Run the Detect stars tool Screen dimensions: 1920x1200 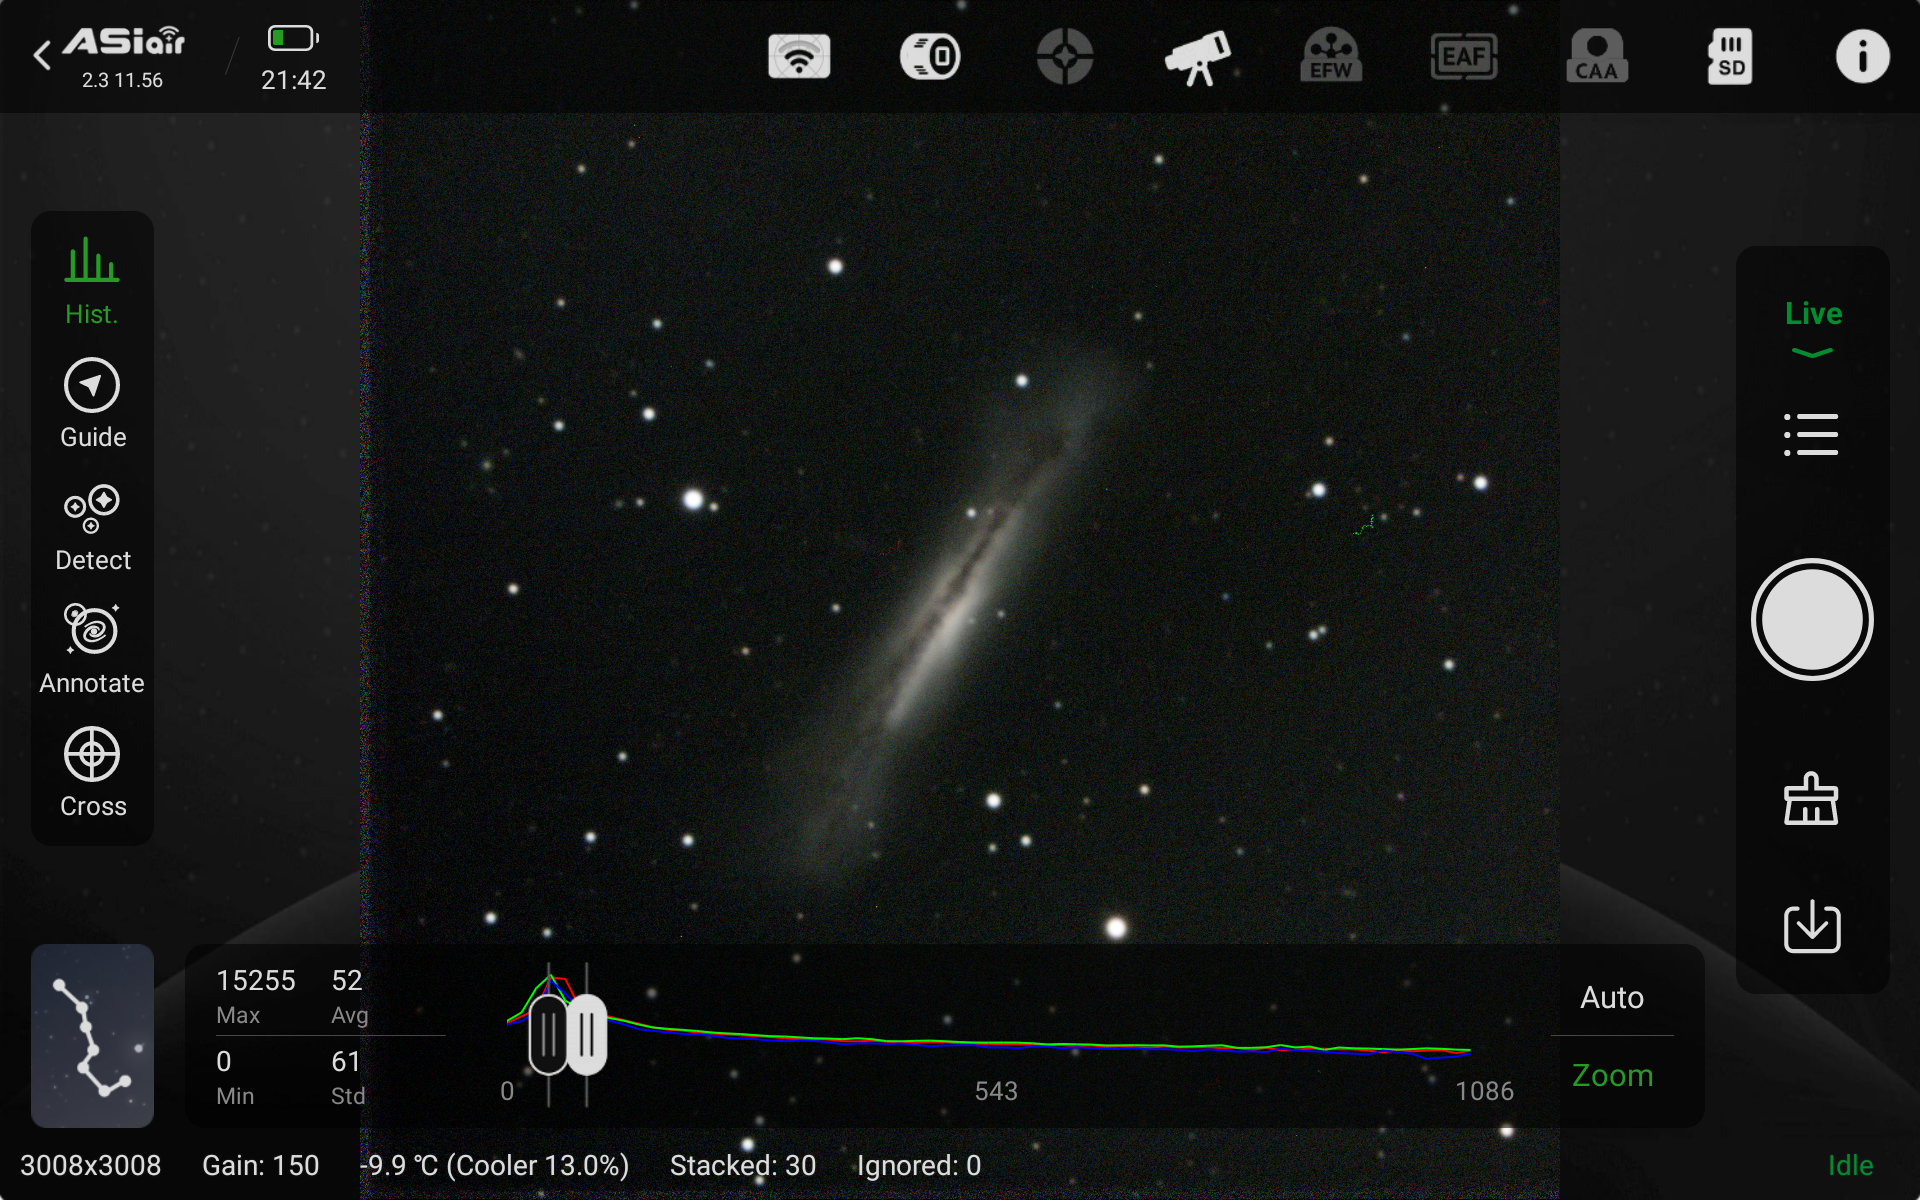(x=92, y=527)
